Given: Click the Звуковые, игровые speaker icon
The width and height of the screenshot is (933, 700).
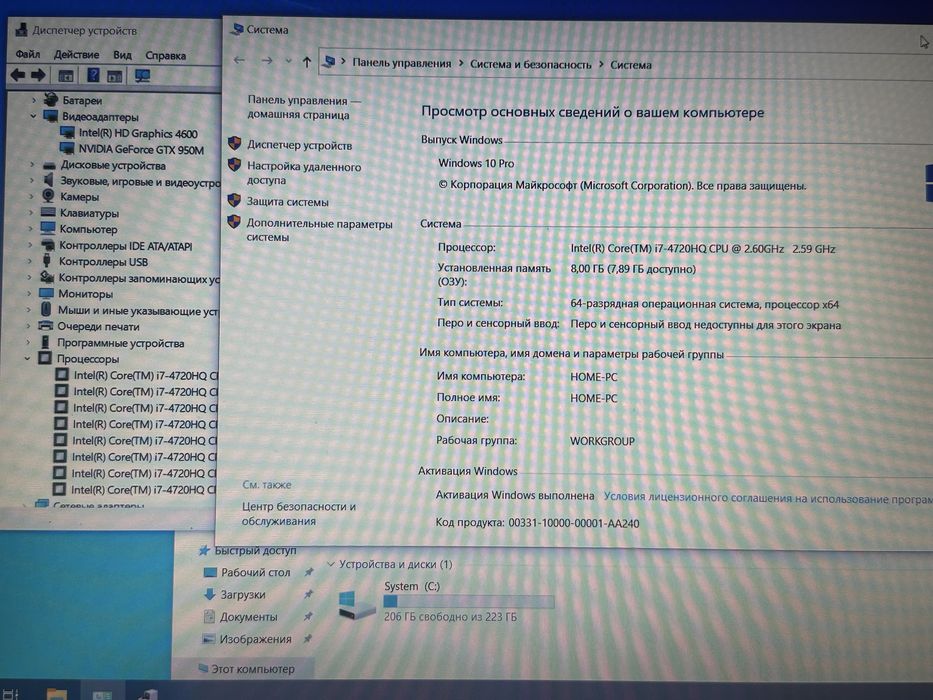Looking at the screenshot, I should 49,180.
